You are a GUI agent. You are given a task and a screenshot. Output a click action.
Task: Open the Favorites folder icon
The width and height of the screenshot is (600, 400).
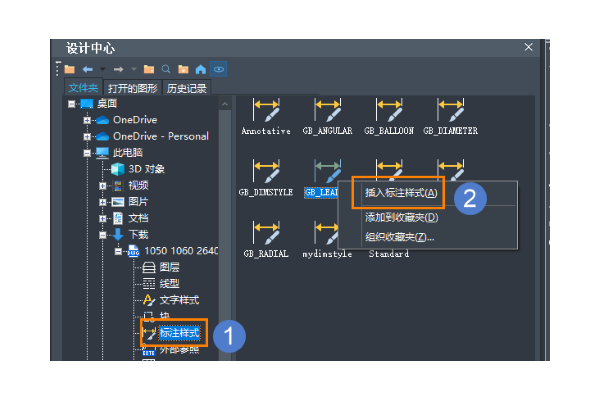[x=183, y=69]
